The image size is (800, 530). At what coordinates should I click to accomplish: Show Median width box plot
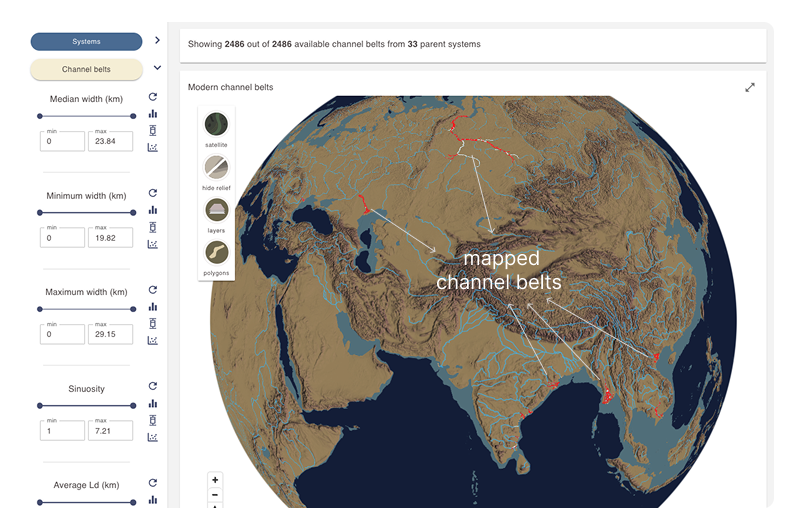point(153,131)
